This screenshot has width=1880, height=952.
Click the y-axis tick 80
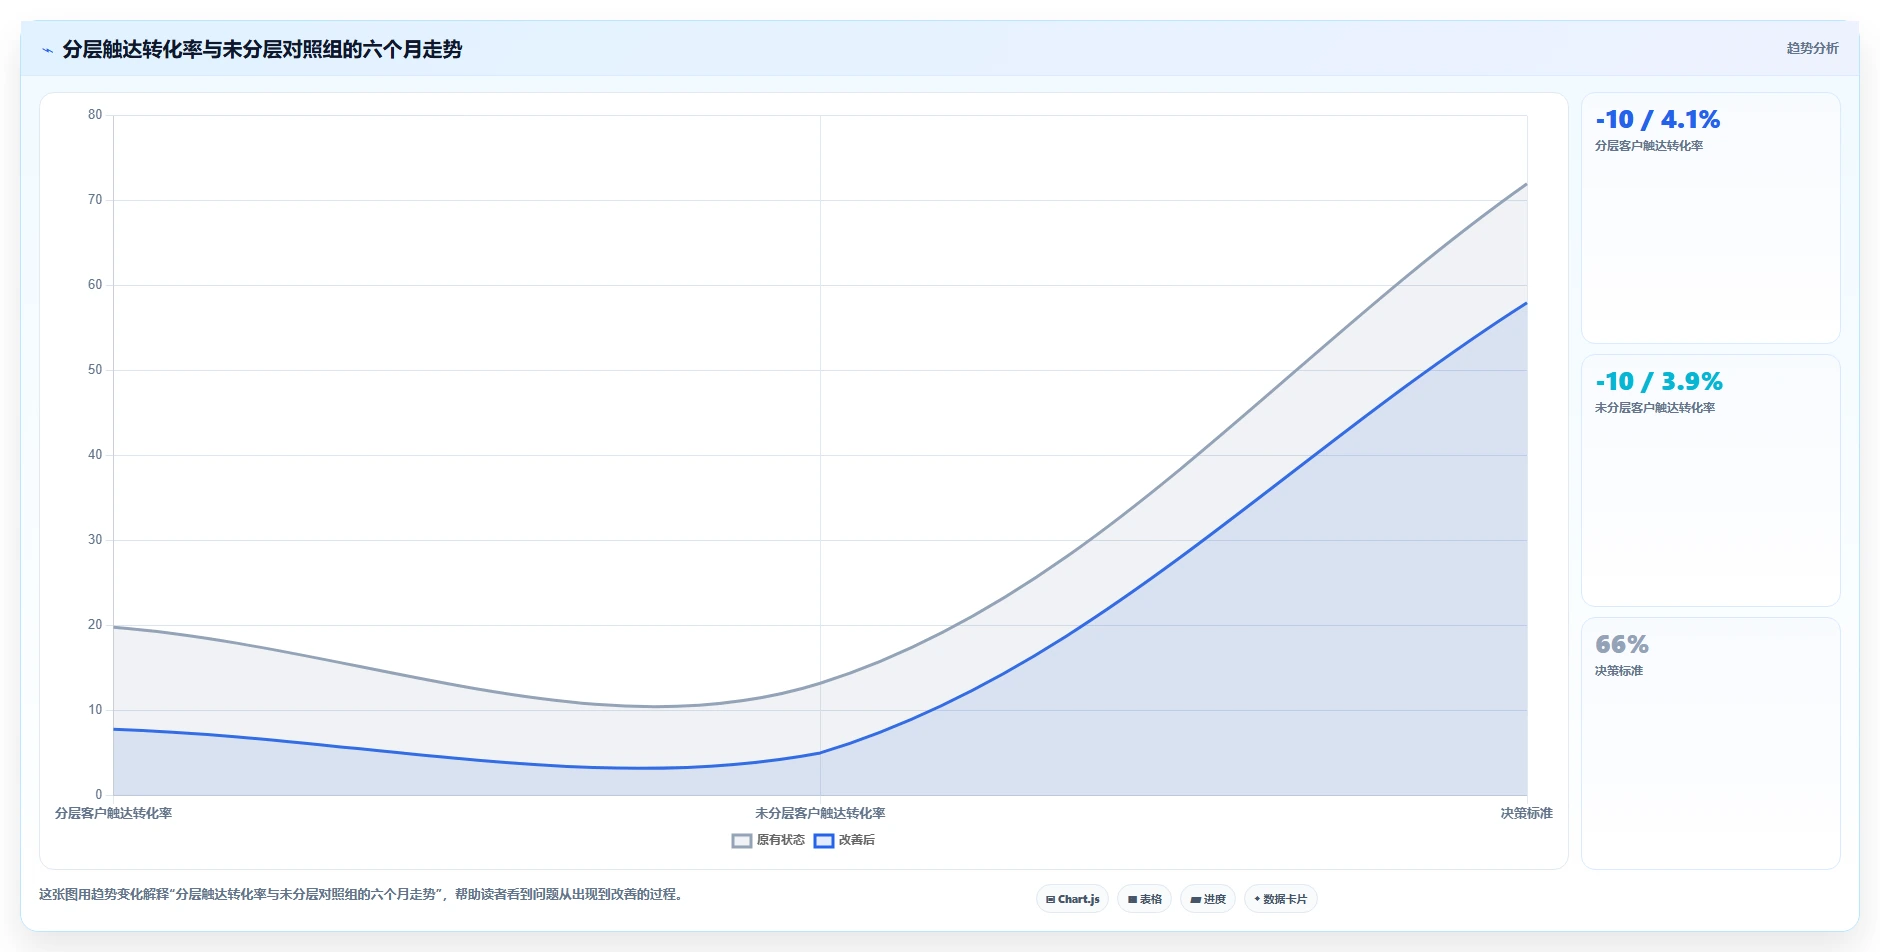pyautogui.click(x=95, y=115)
